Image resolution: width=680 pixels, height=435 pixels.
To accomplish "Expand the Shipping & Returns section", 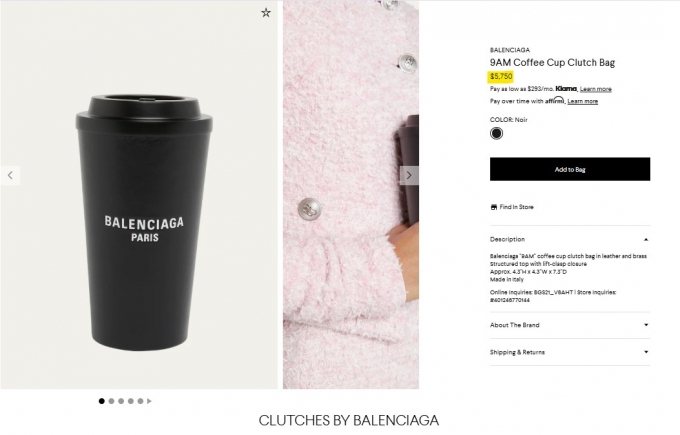I will tap(570, 352).
